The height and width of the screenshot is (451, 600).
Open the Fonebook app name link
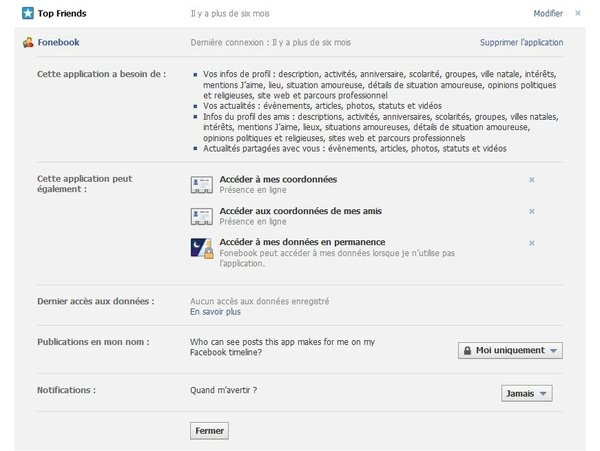[x=59, y=42]
